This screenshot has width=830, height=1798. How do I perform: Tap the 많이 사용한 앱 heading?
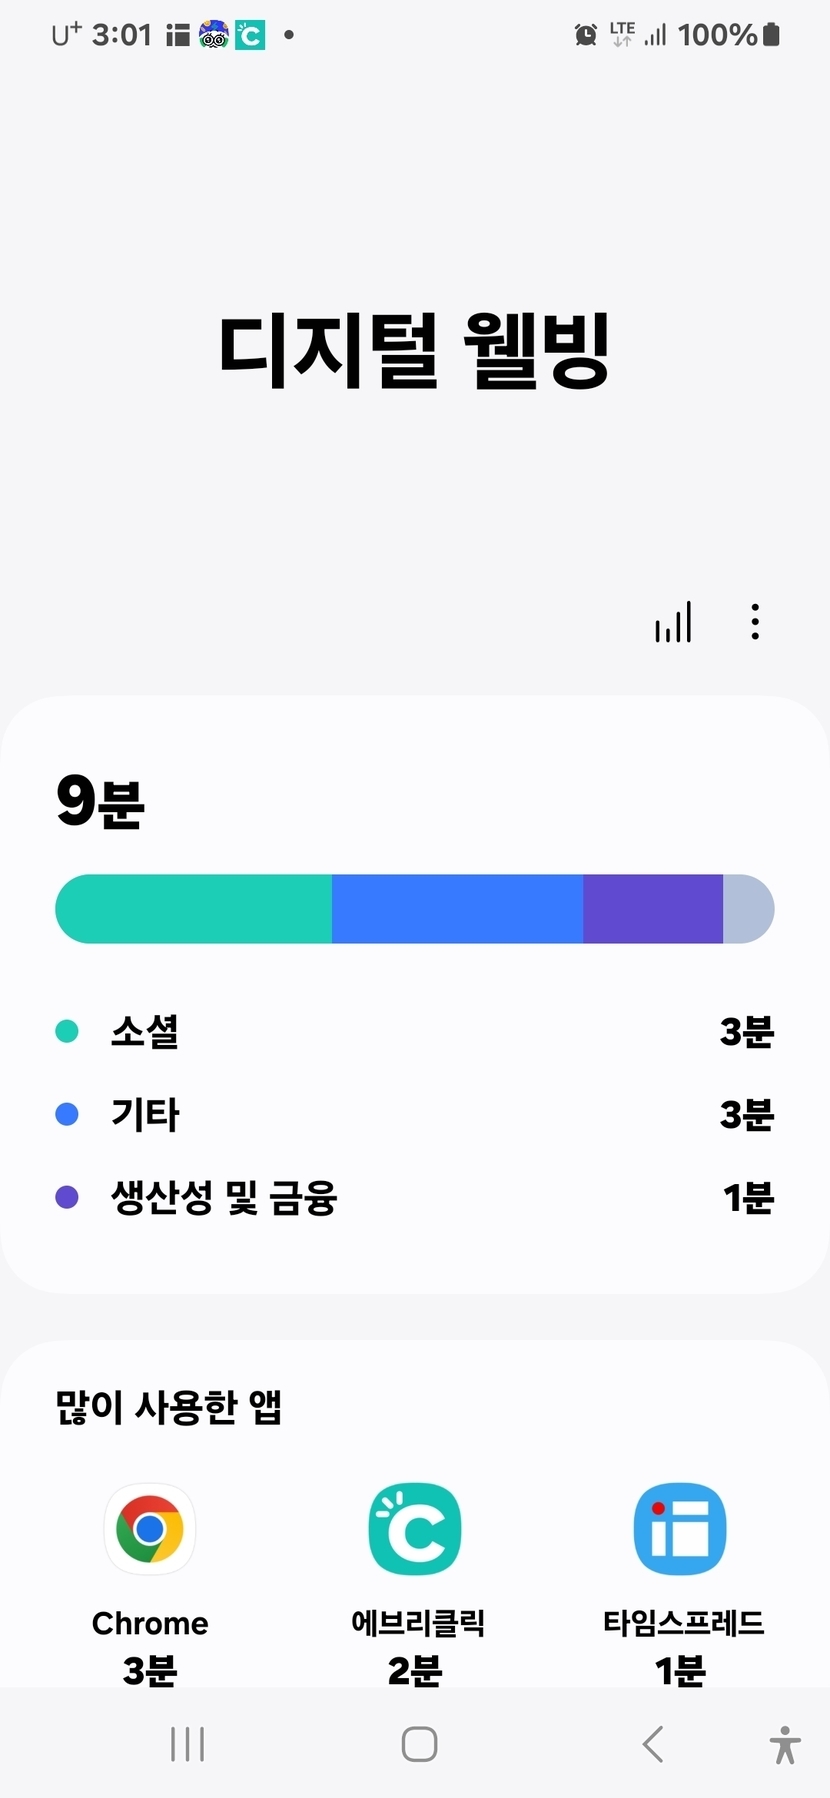(x=169, y=1407)
